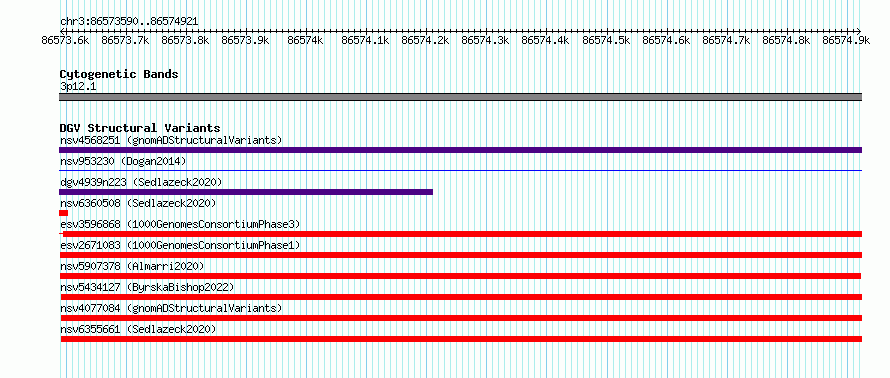Select the red nsv4077084 variant bar

tap(461, 318)
